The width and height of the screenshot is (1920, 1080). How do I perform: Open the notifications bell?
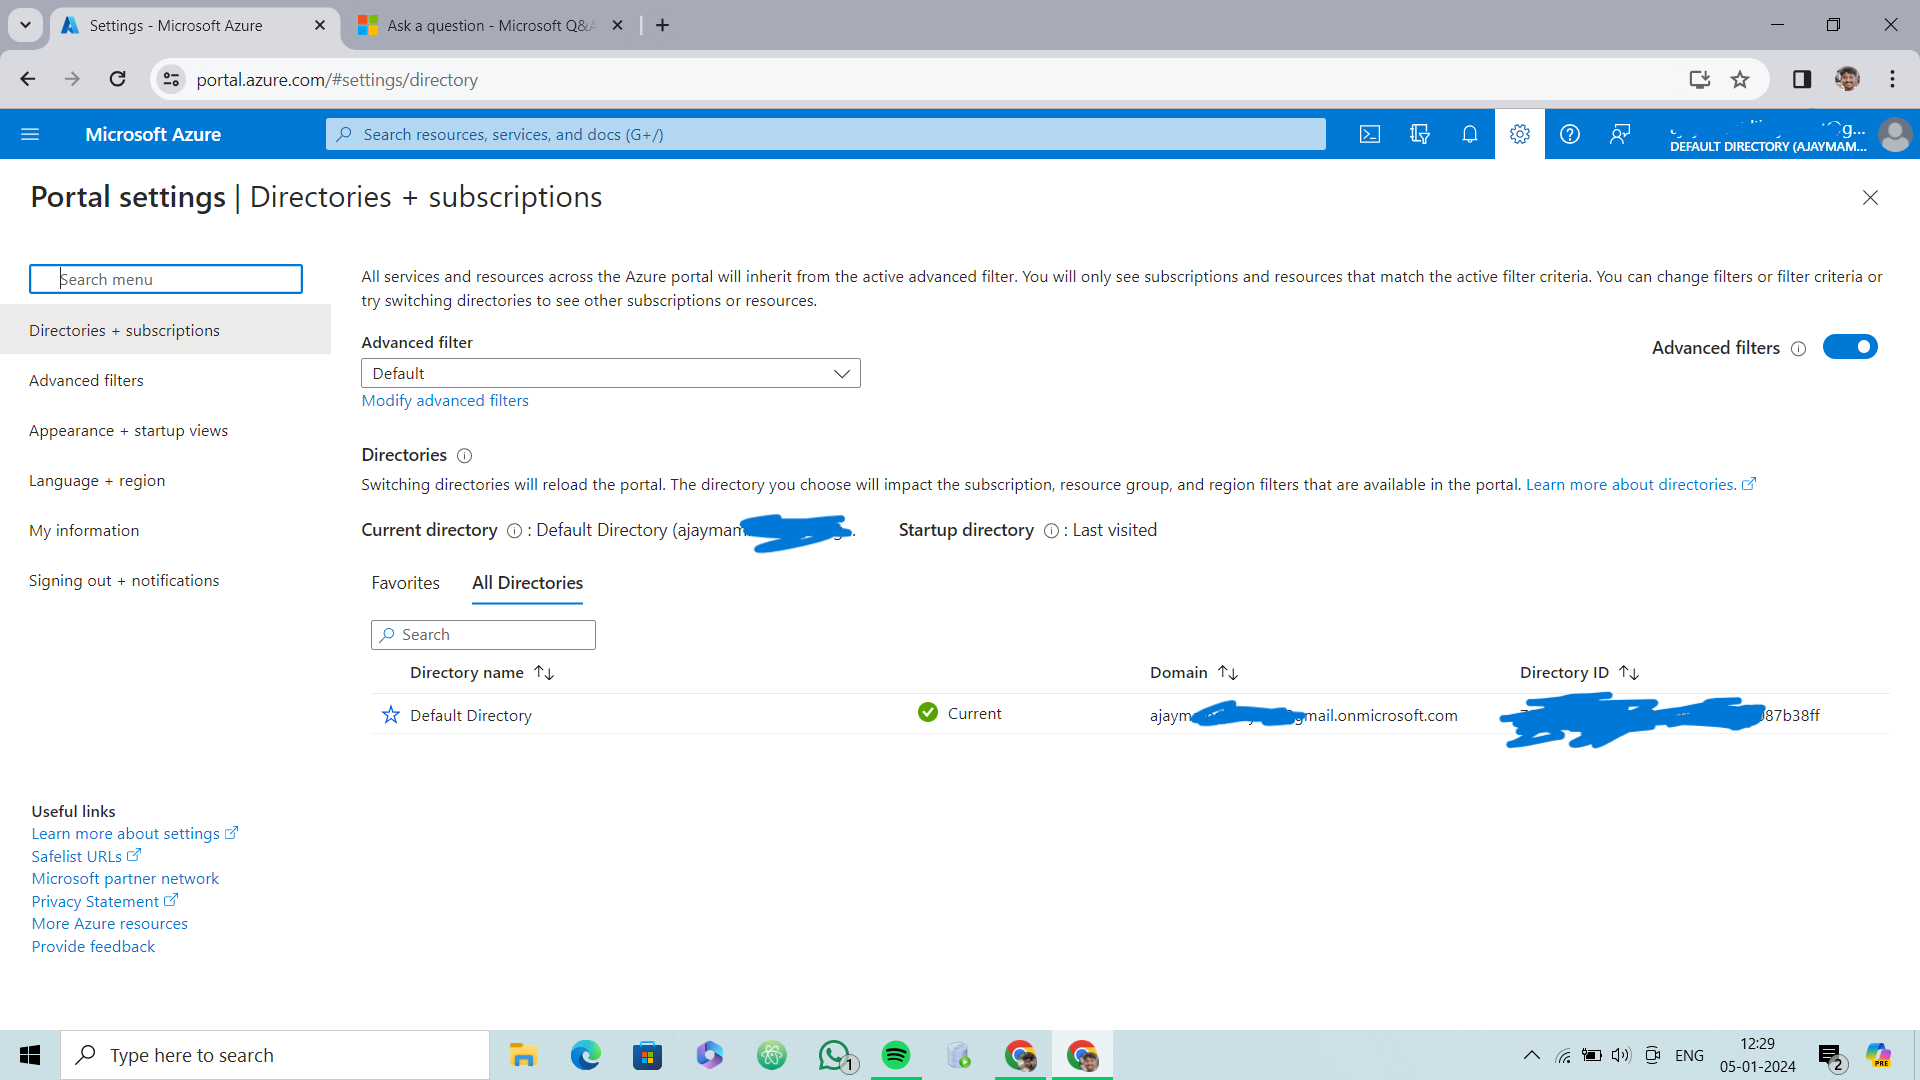click(1470, 134)
